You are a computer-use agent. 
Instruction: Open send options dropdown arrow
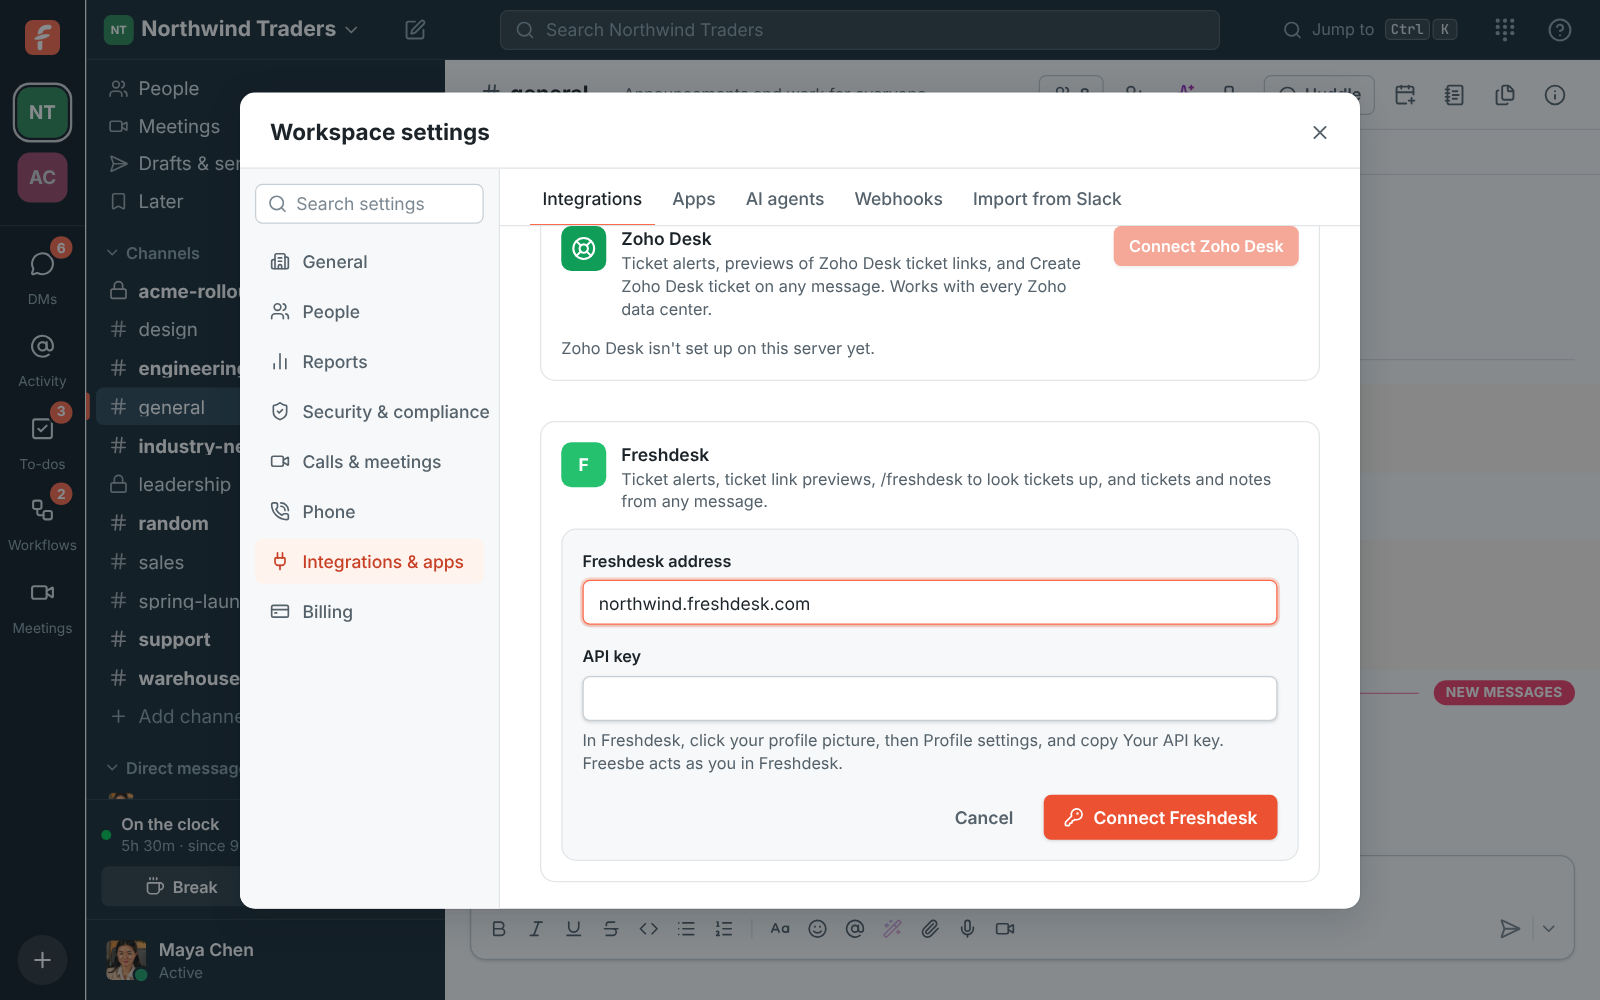pos(1549,929)
